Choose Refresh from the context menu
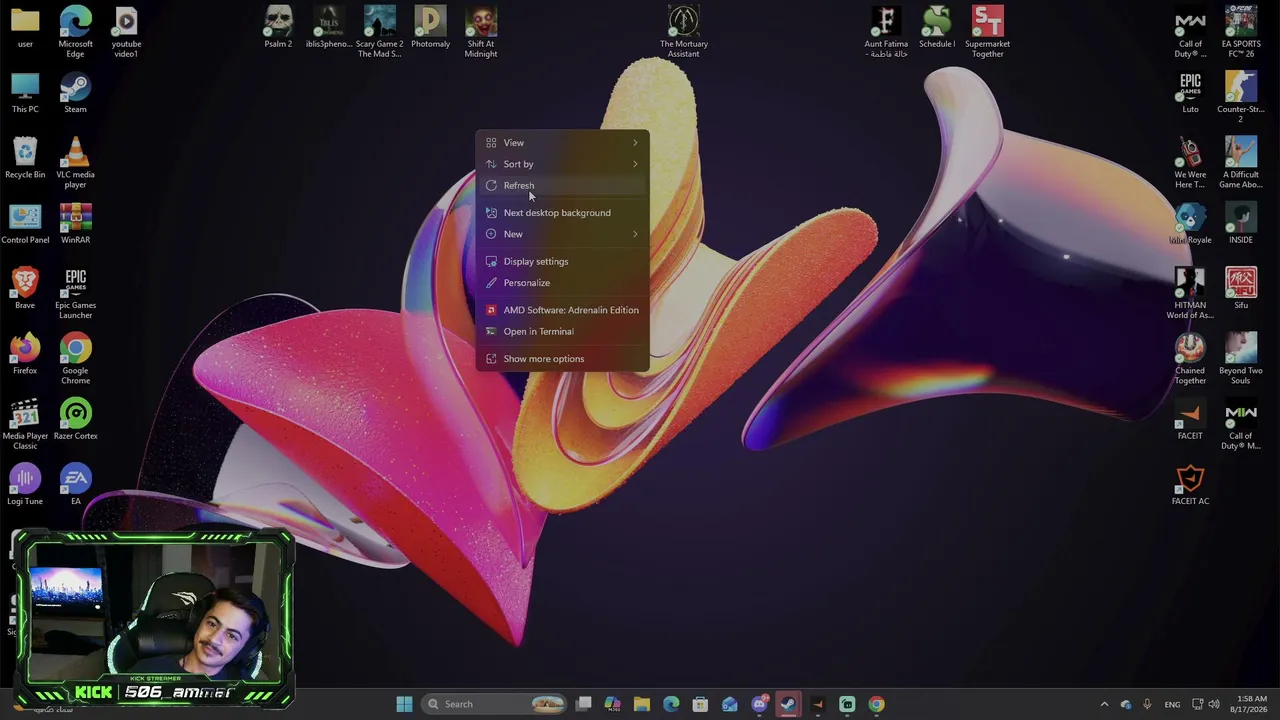 pos(562,185)
